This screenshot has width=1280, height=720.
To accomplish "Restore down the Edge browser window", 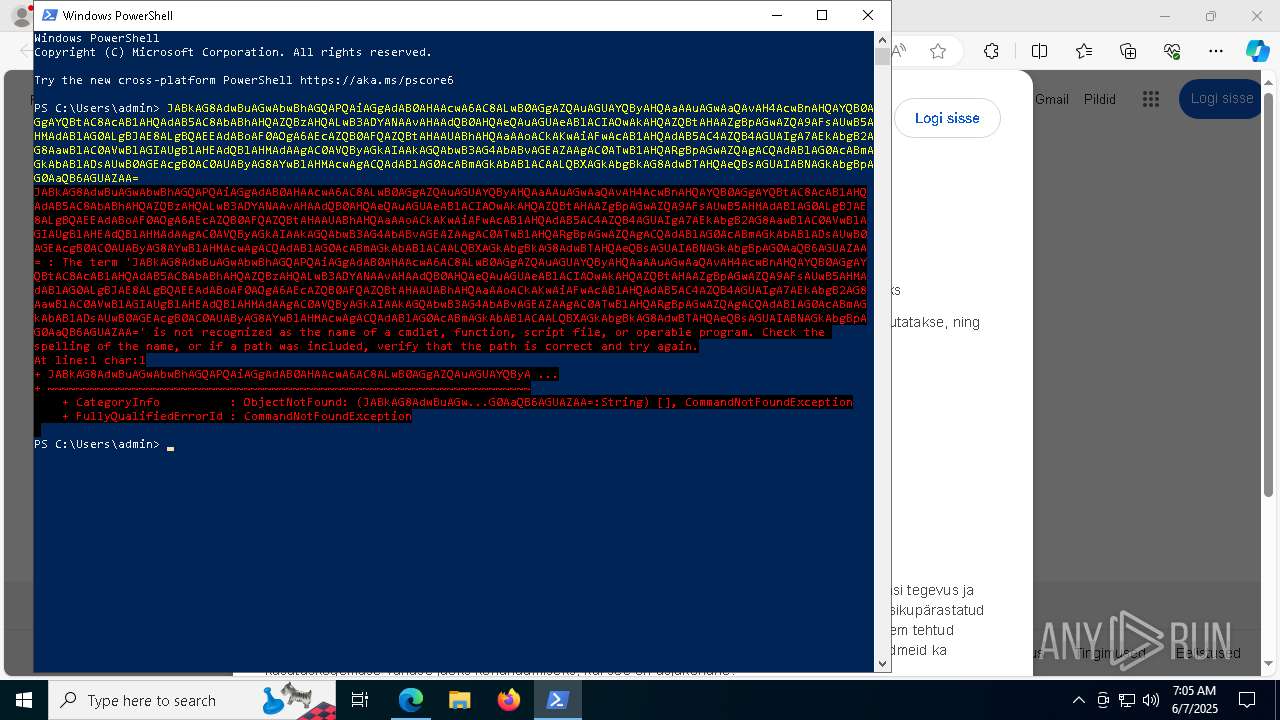I will click(1211, 16).
